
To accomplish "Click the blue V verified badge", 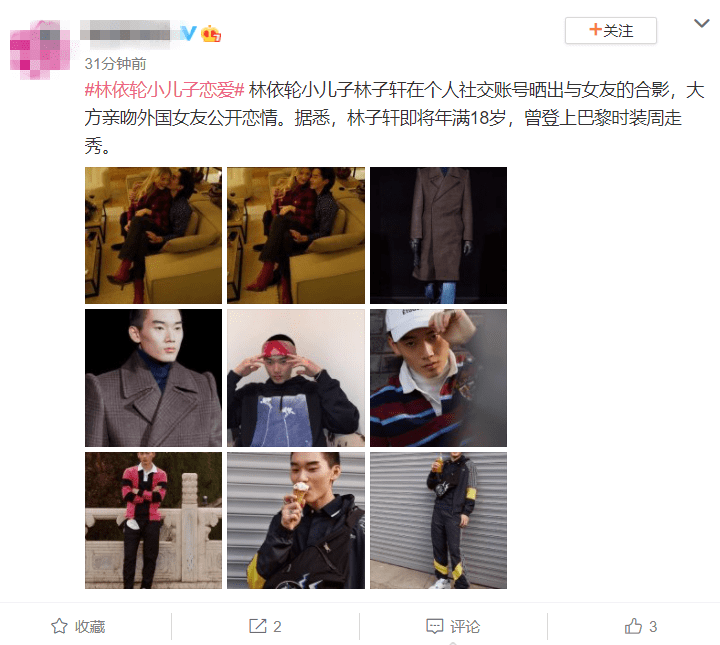I will (x=188, y=33).
